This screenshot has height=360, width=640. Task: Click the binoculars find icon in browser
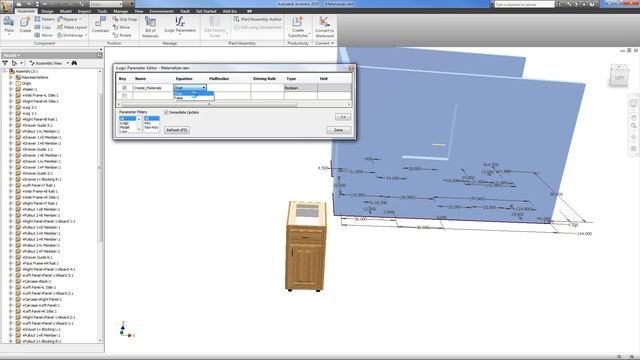[x=74, y=63]
